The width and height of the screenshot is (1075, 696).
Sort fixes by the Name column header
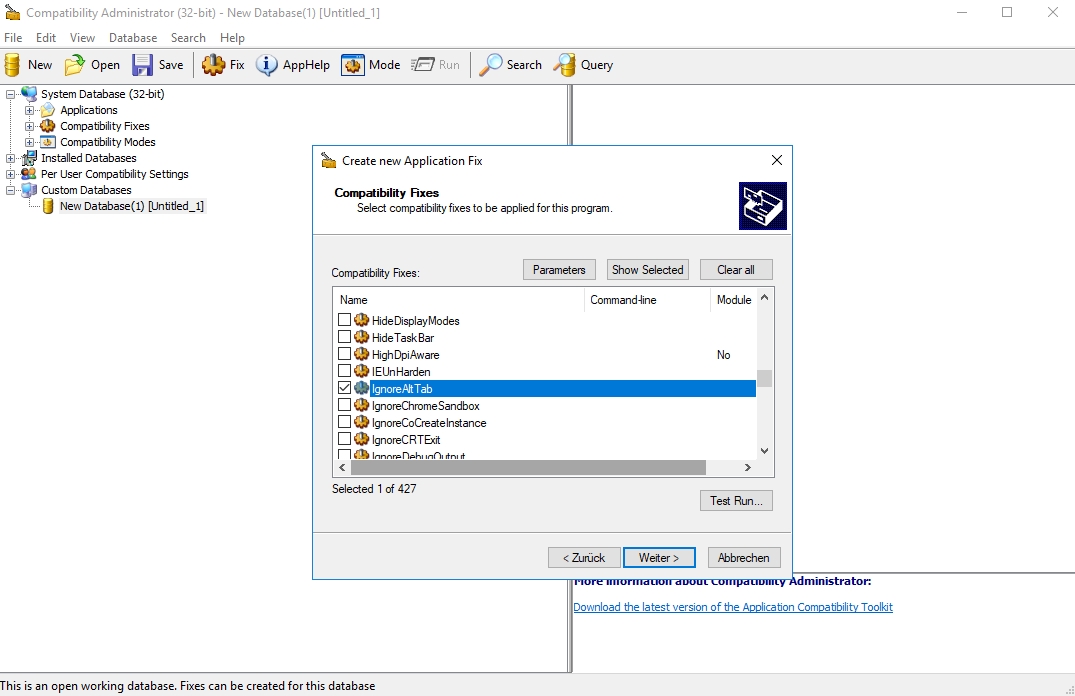tap(459, 300)
